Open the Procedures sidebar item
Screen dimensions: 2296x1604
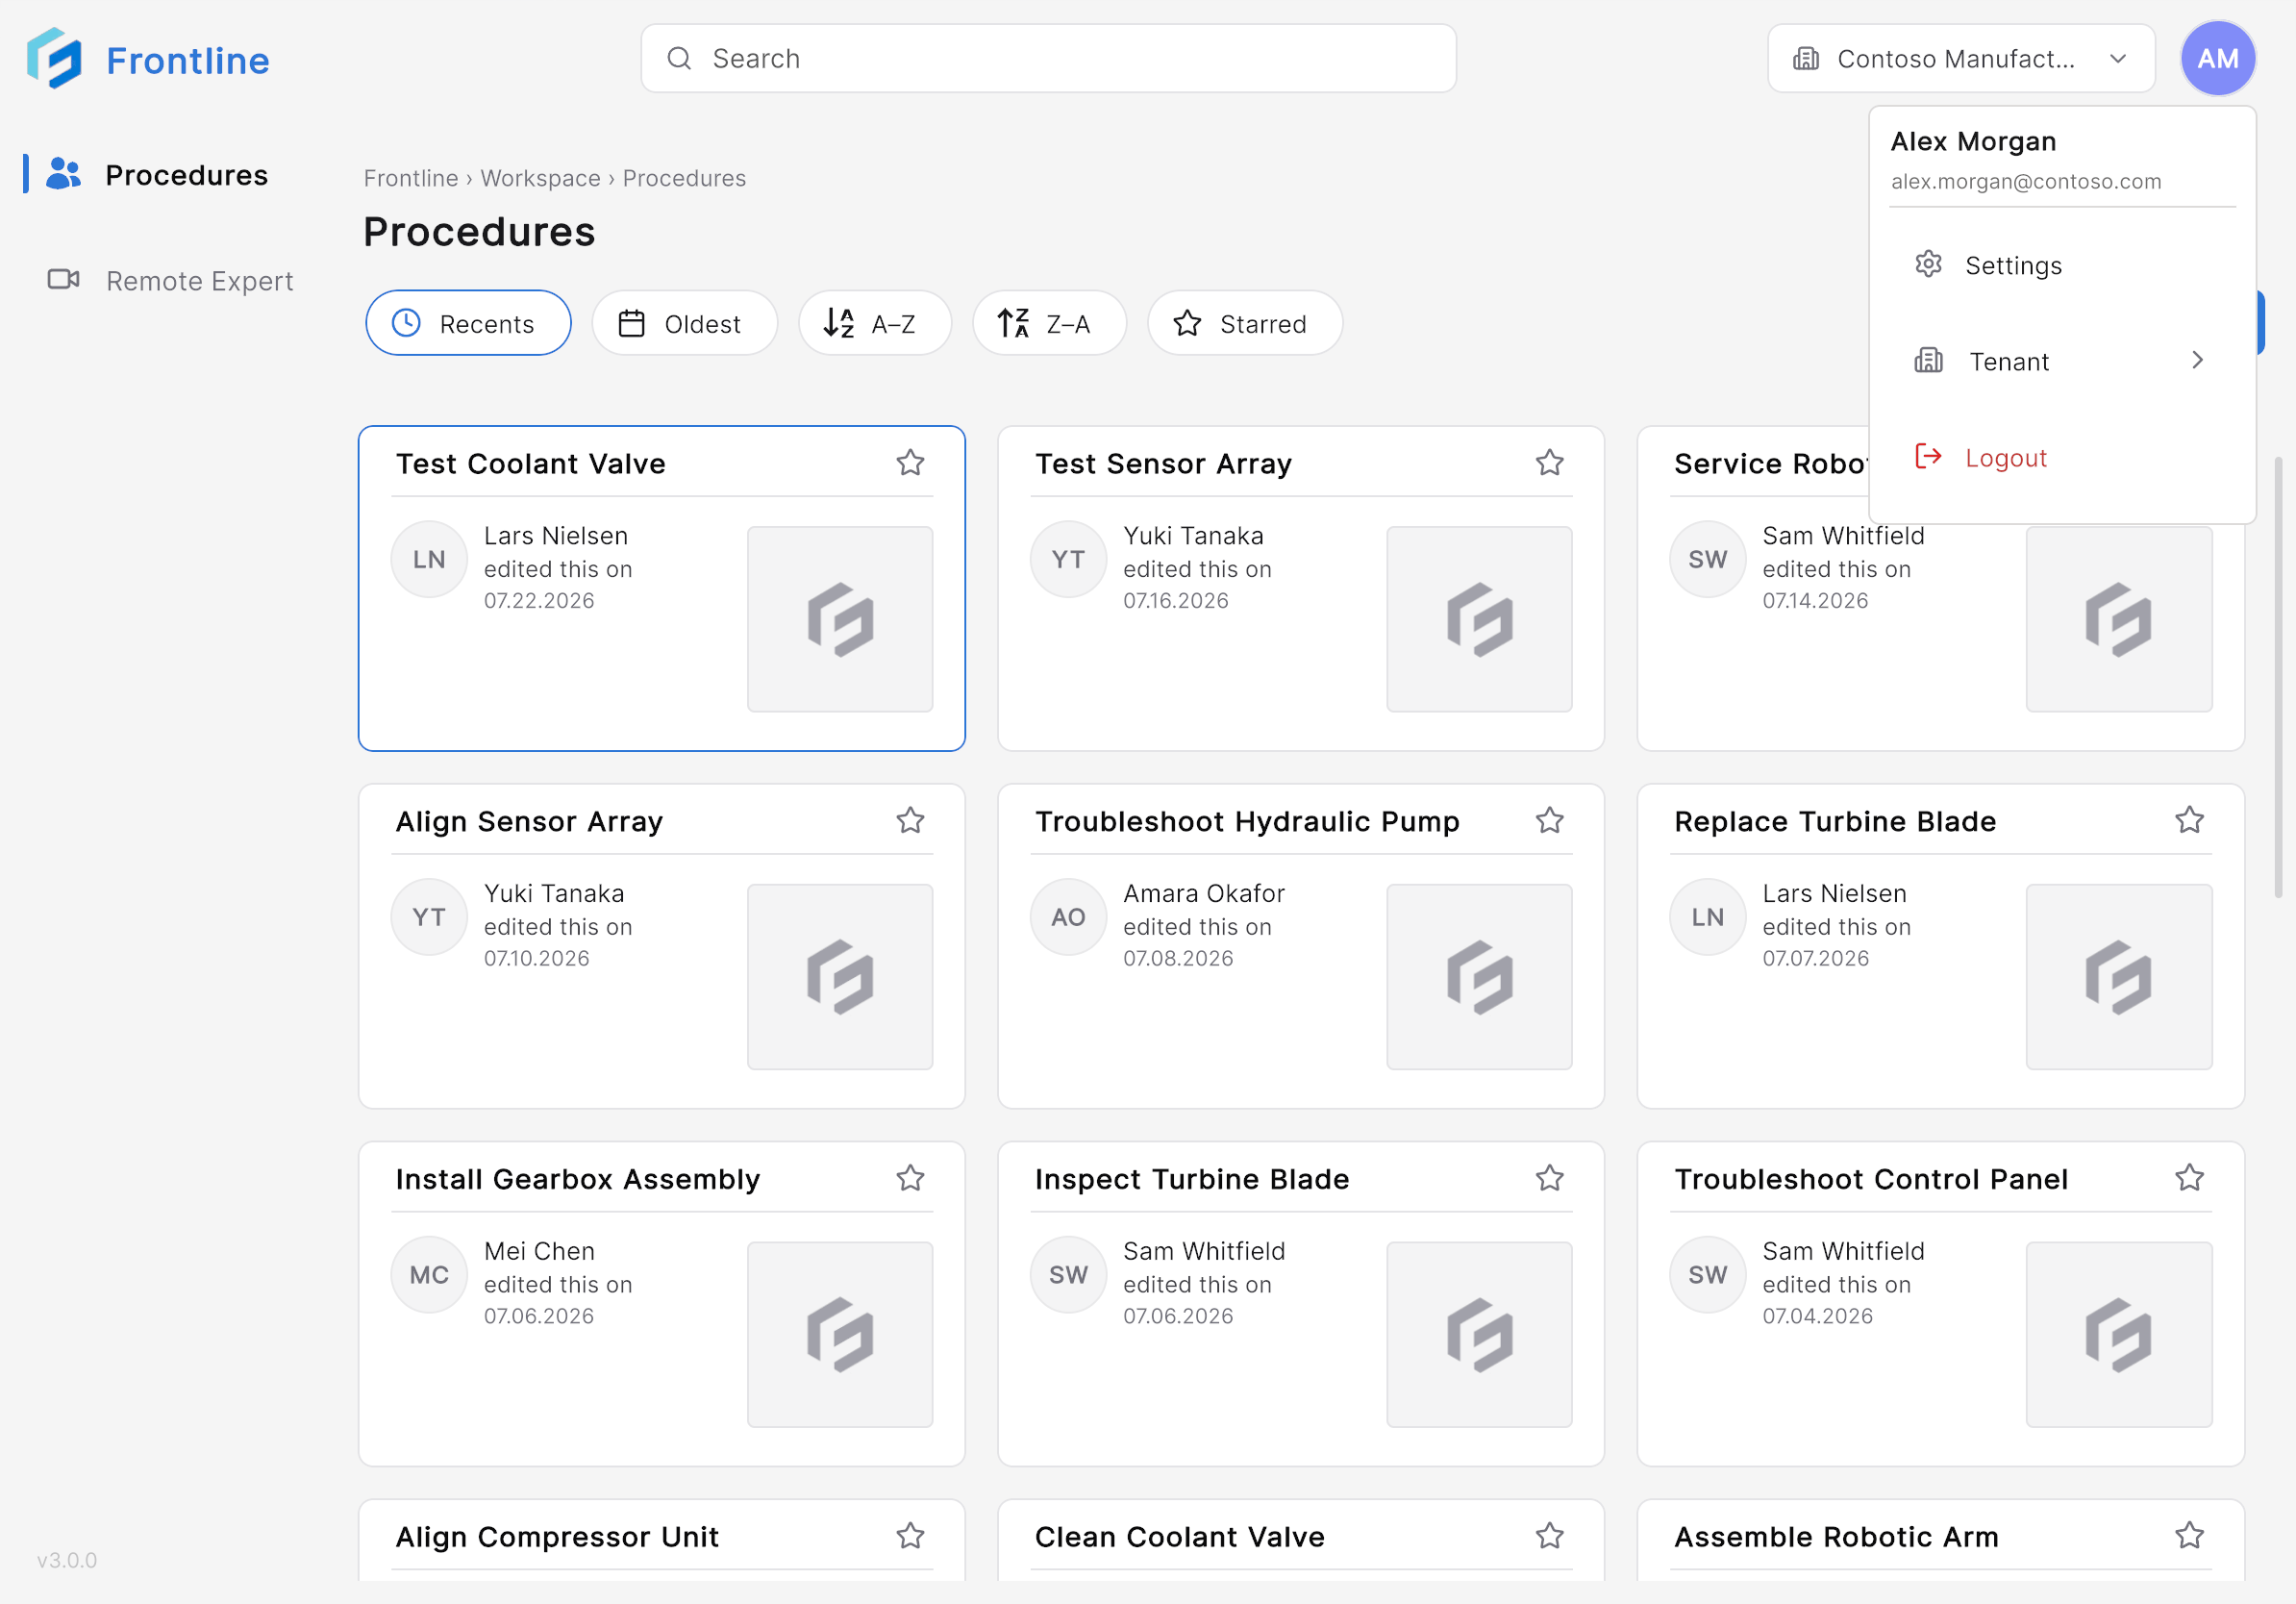pyautogui.click(x=160, y=175)
